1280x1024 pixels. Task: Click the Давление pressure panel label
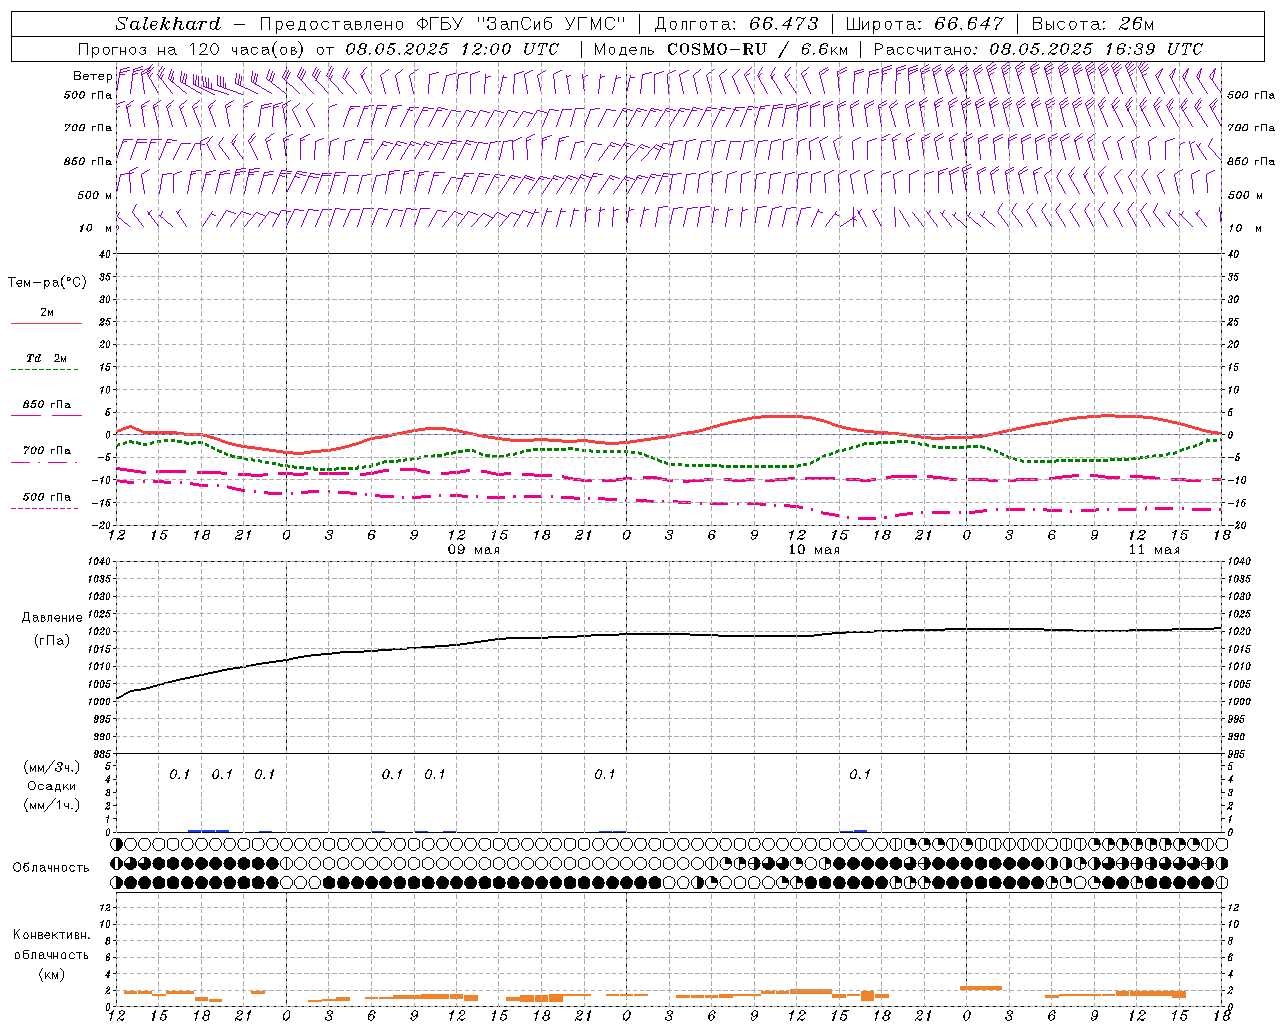tap(52, 618)
